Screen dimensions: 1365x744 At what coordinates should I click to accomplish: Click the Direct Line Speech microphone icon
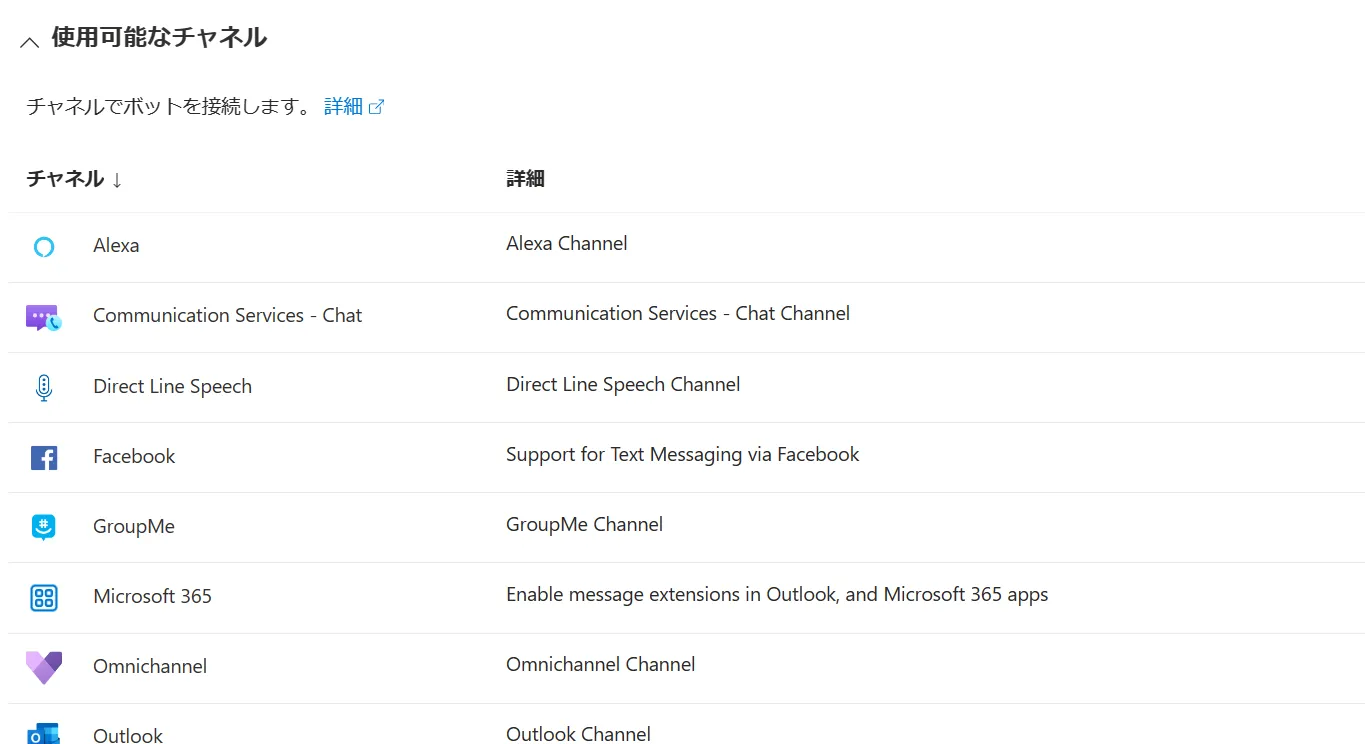click(x=43, y=387)
